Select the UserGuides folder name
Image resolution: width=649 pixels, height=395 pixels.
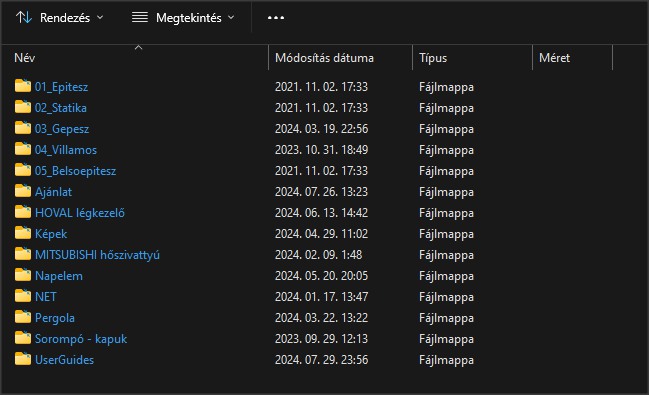[64, 360]
